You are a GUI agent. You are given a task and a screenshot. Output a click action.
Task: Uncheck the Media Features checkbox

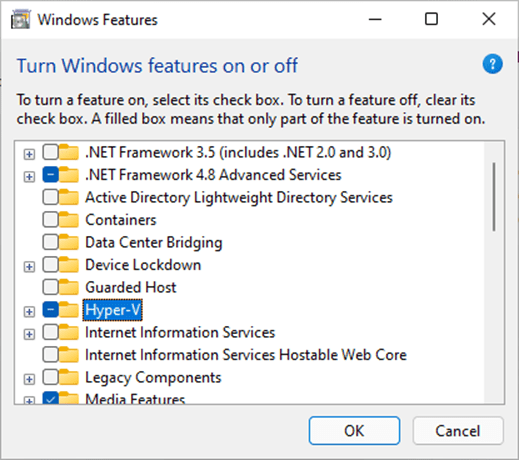point(50,398)
